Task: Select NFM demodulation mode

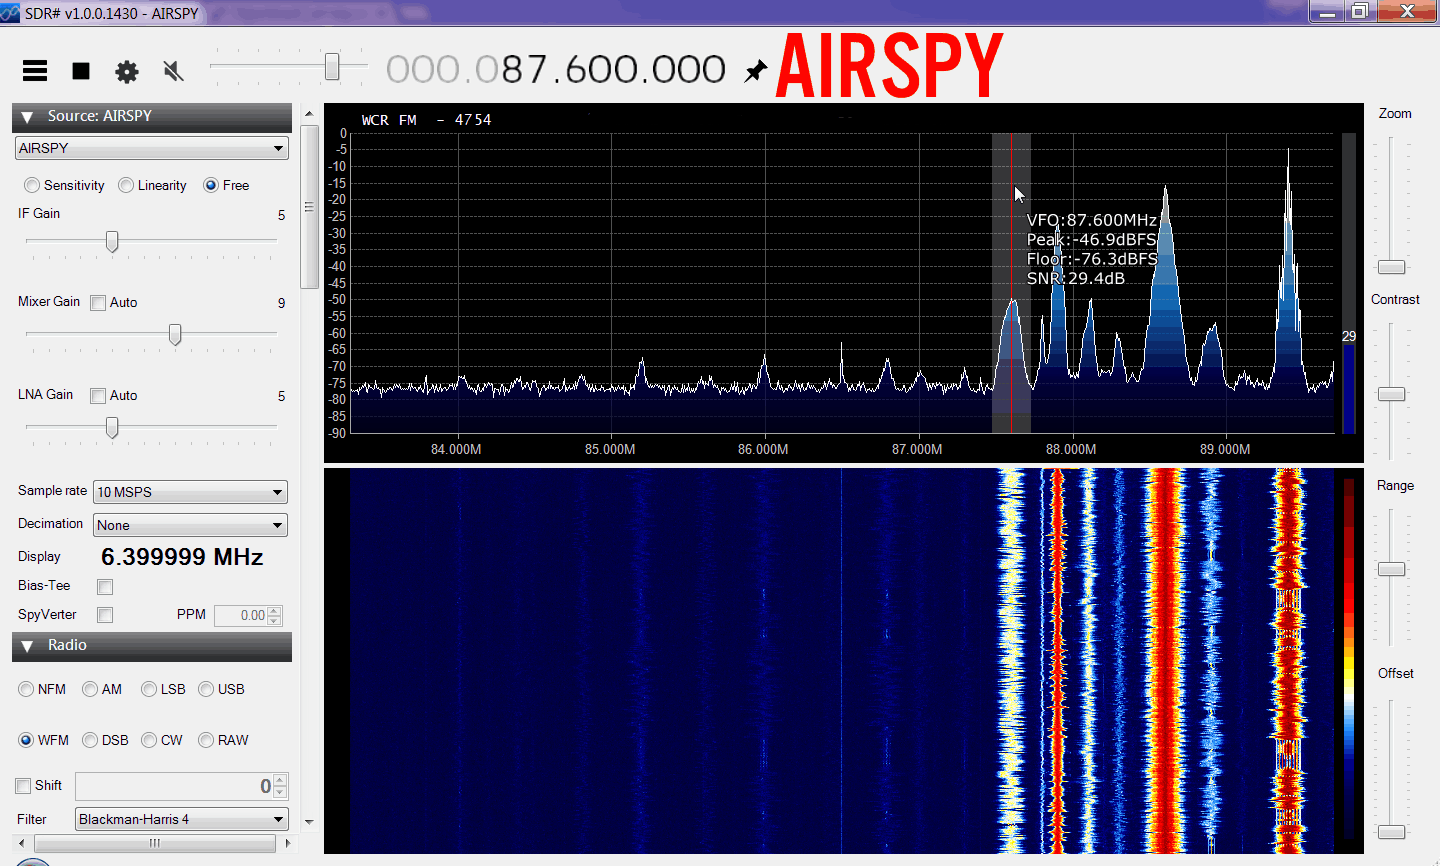Action: pos(27,689)
